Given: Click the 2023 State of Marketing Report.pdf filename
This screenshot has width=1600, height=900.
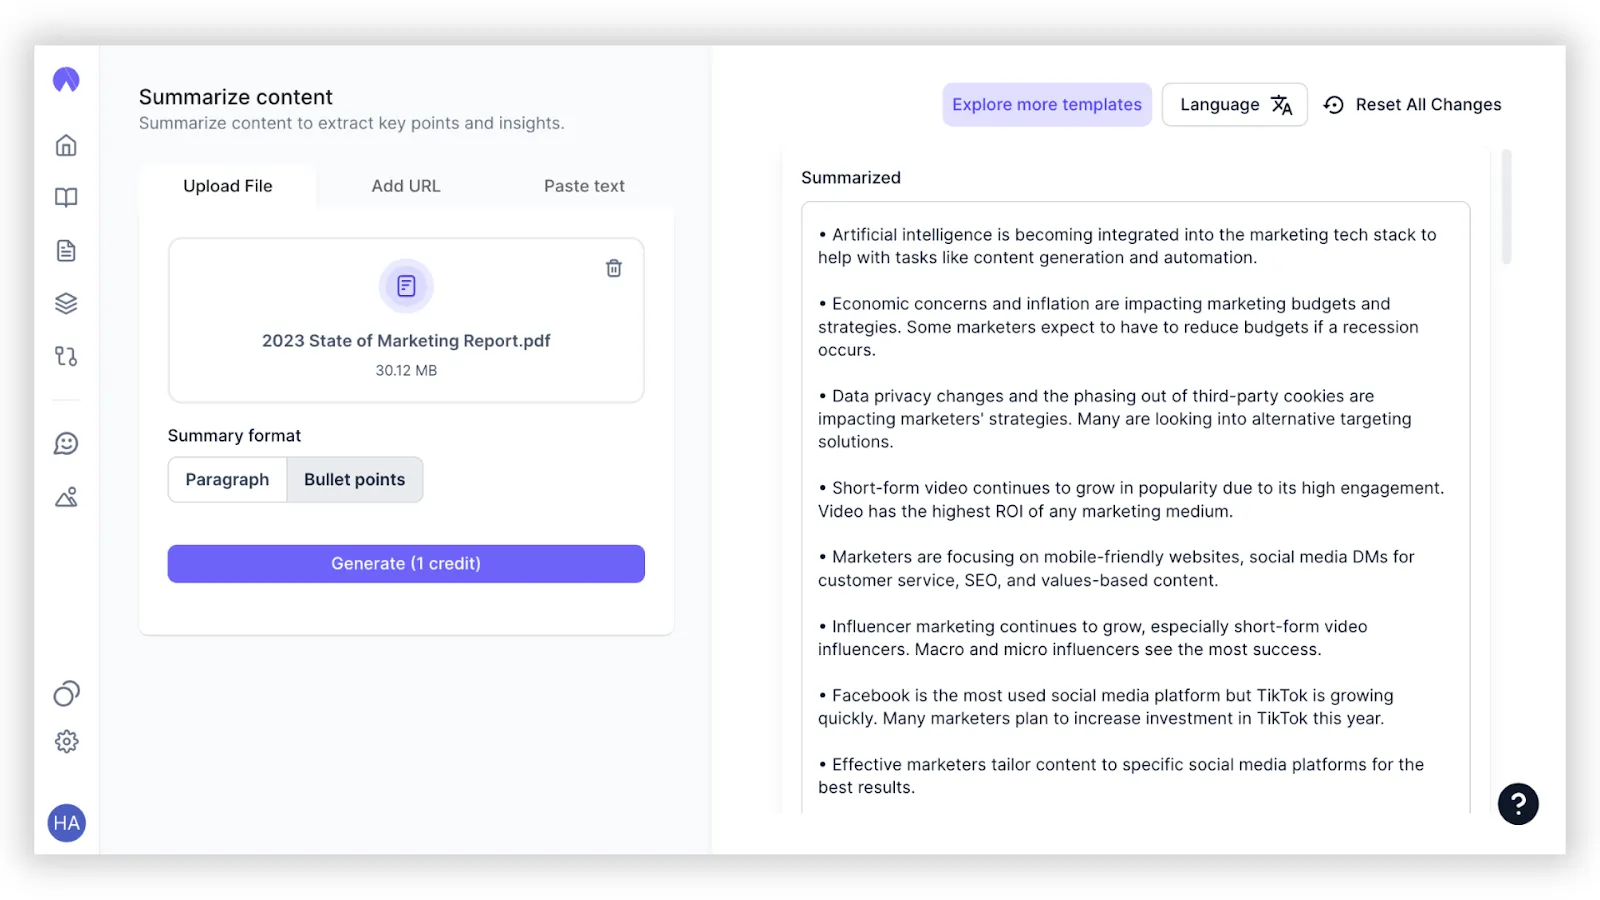Looking at the screenshot, I should pyautogui.click(x=406, y=341).
